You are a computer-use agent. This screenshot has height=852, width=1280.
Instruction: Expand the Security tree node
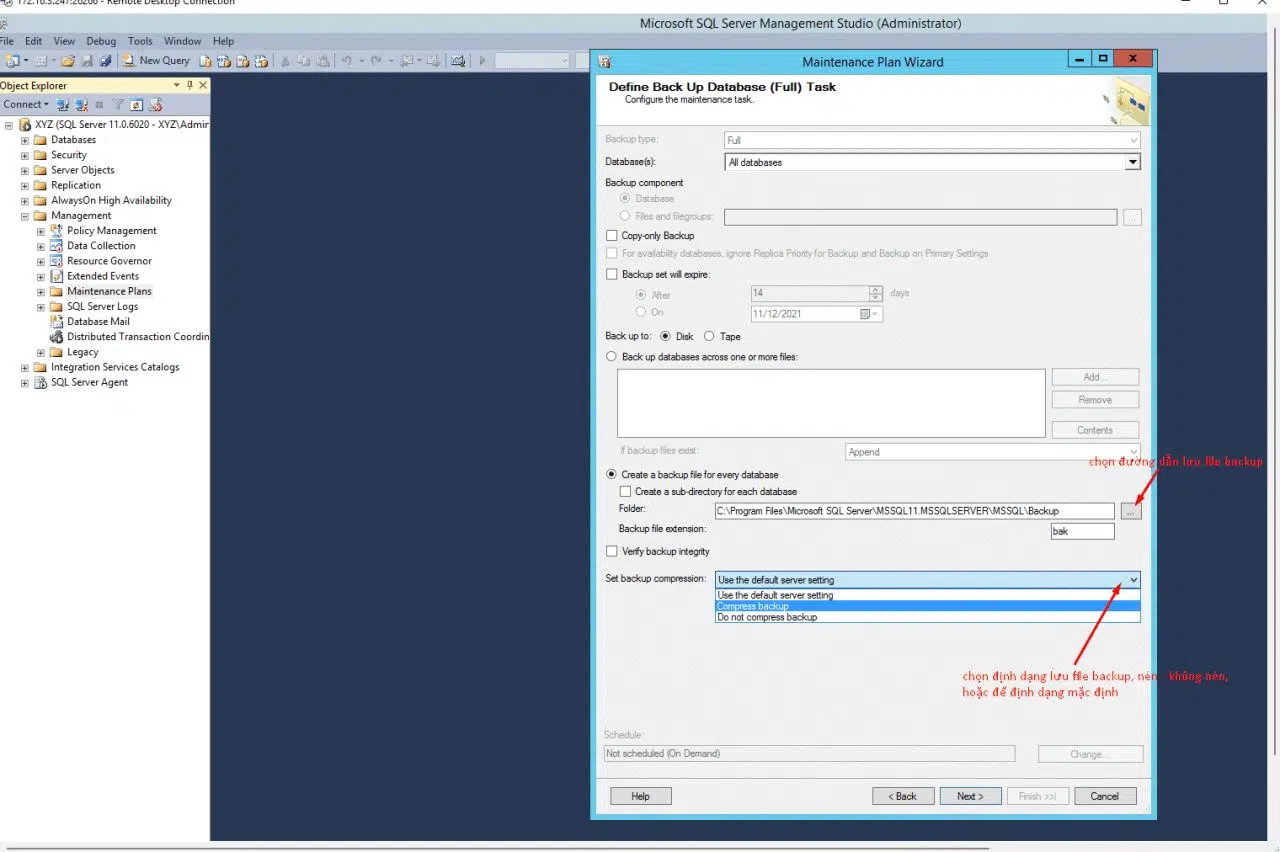25,155
